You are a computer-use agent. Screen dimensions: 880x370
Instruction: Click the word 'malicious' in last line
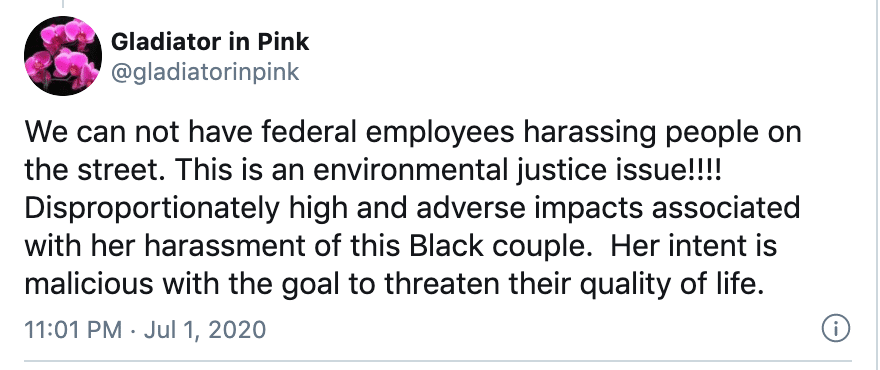click(x=89, y=286)
